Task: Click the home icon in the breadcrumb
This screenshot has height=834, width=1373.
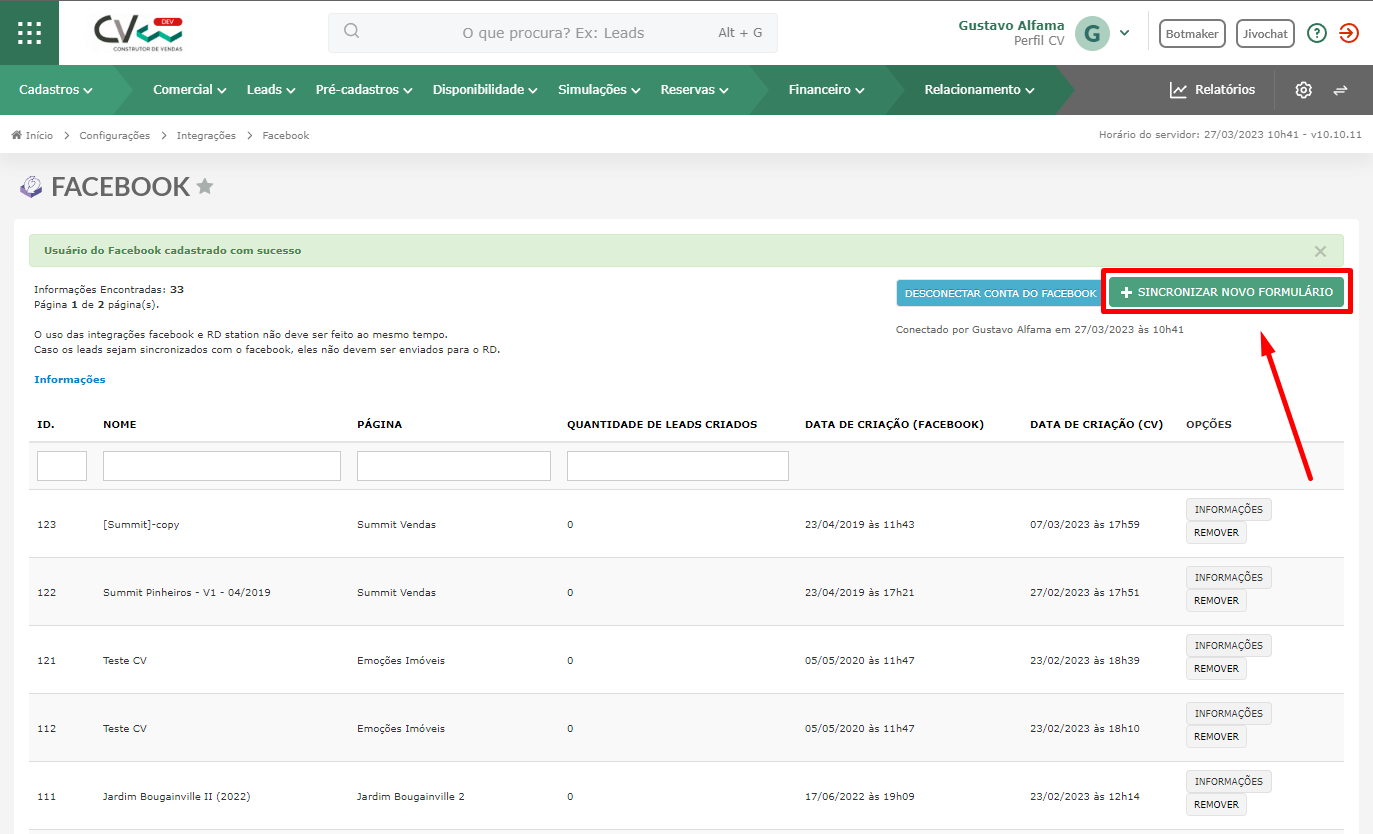Action: tap(17, 135)
